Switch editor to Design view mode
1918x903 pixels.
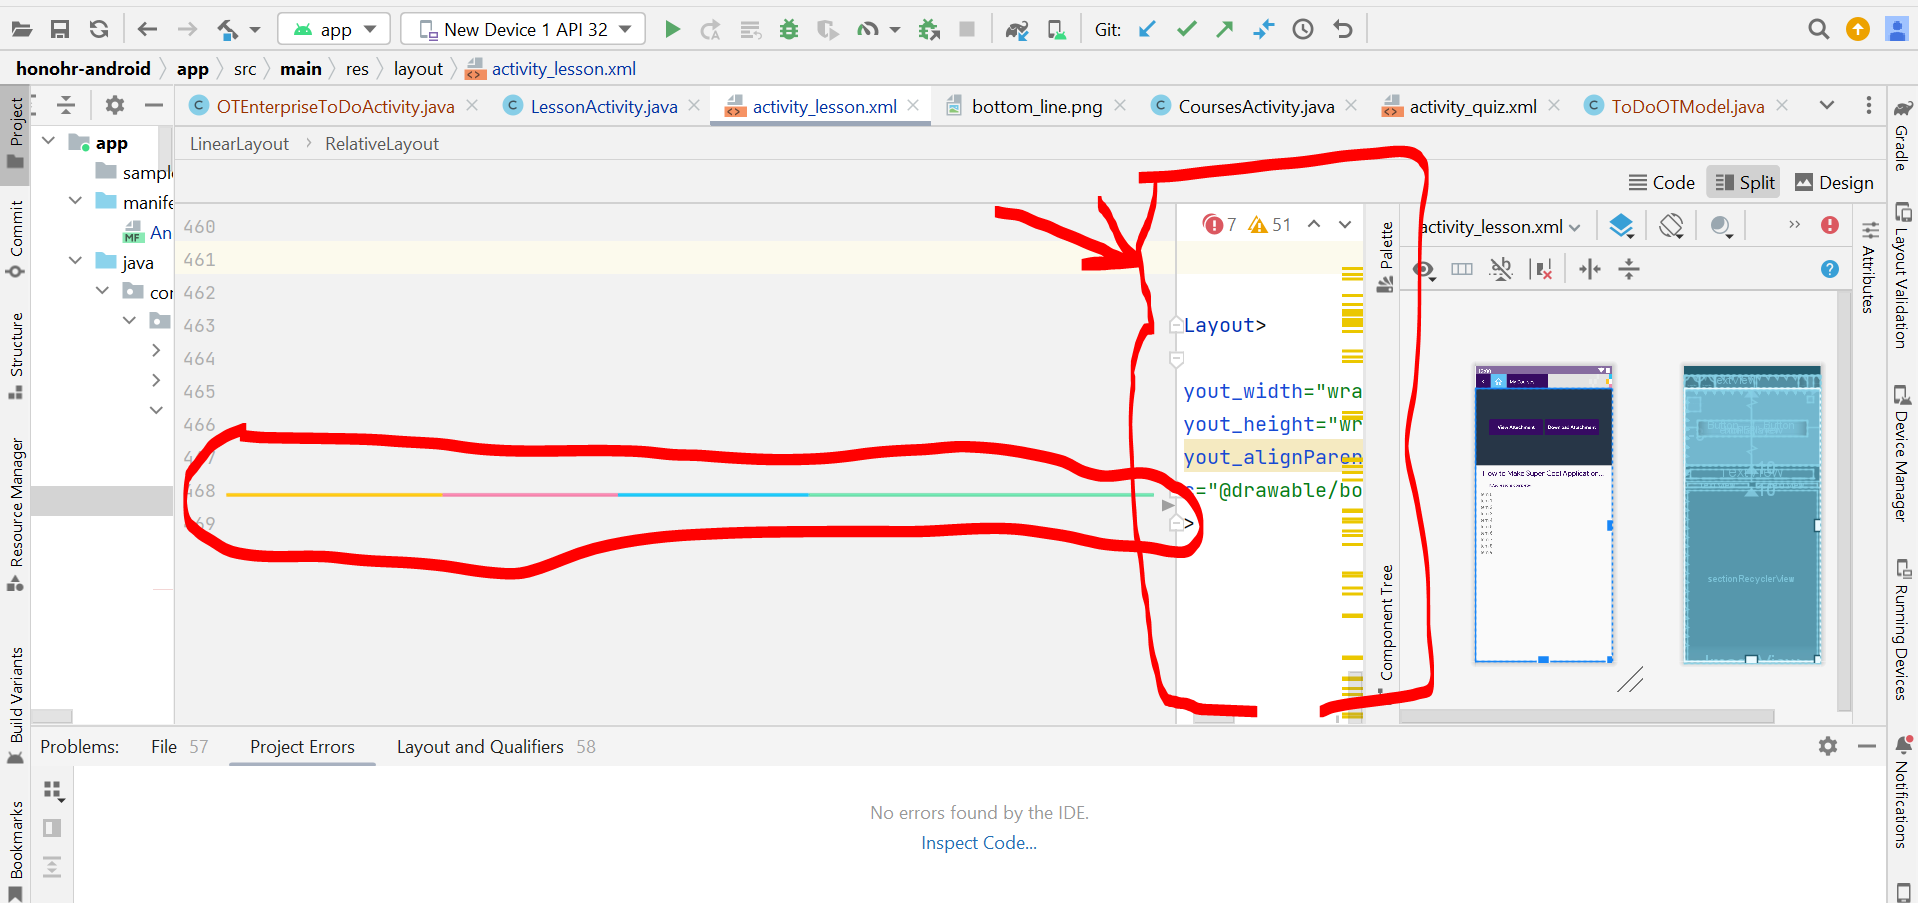point(1834,182)
